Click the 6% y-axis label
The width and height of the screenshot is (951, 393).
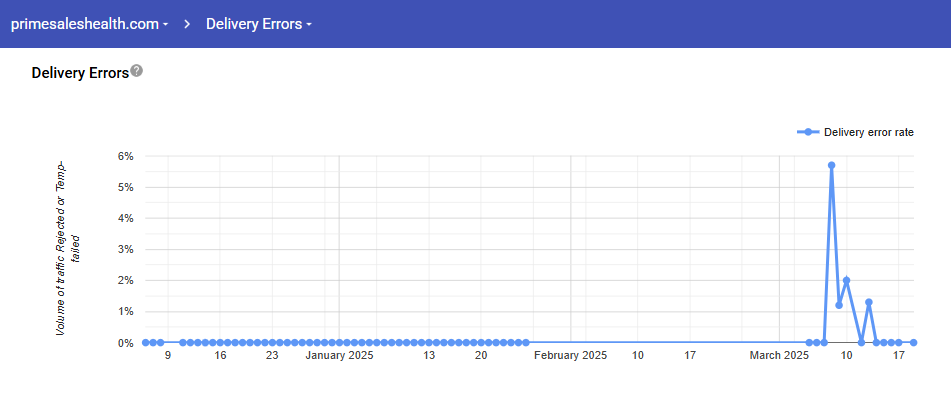(x=125, y=156)
